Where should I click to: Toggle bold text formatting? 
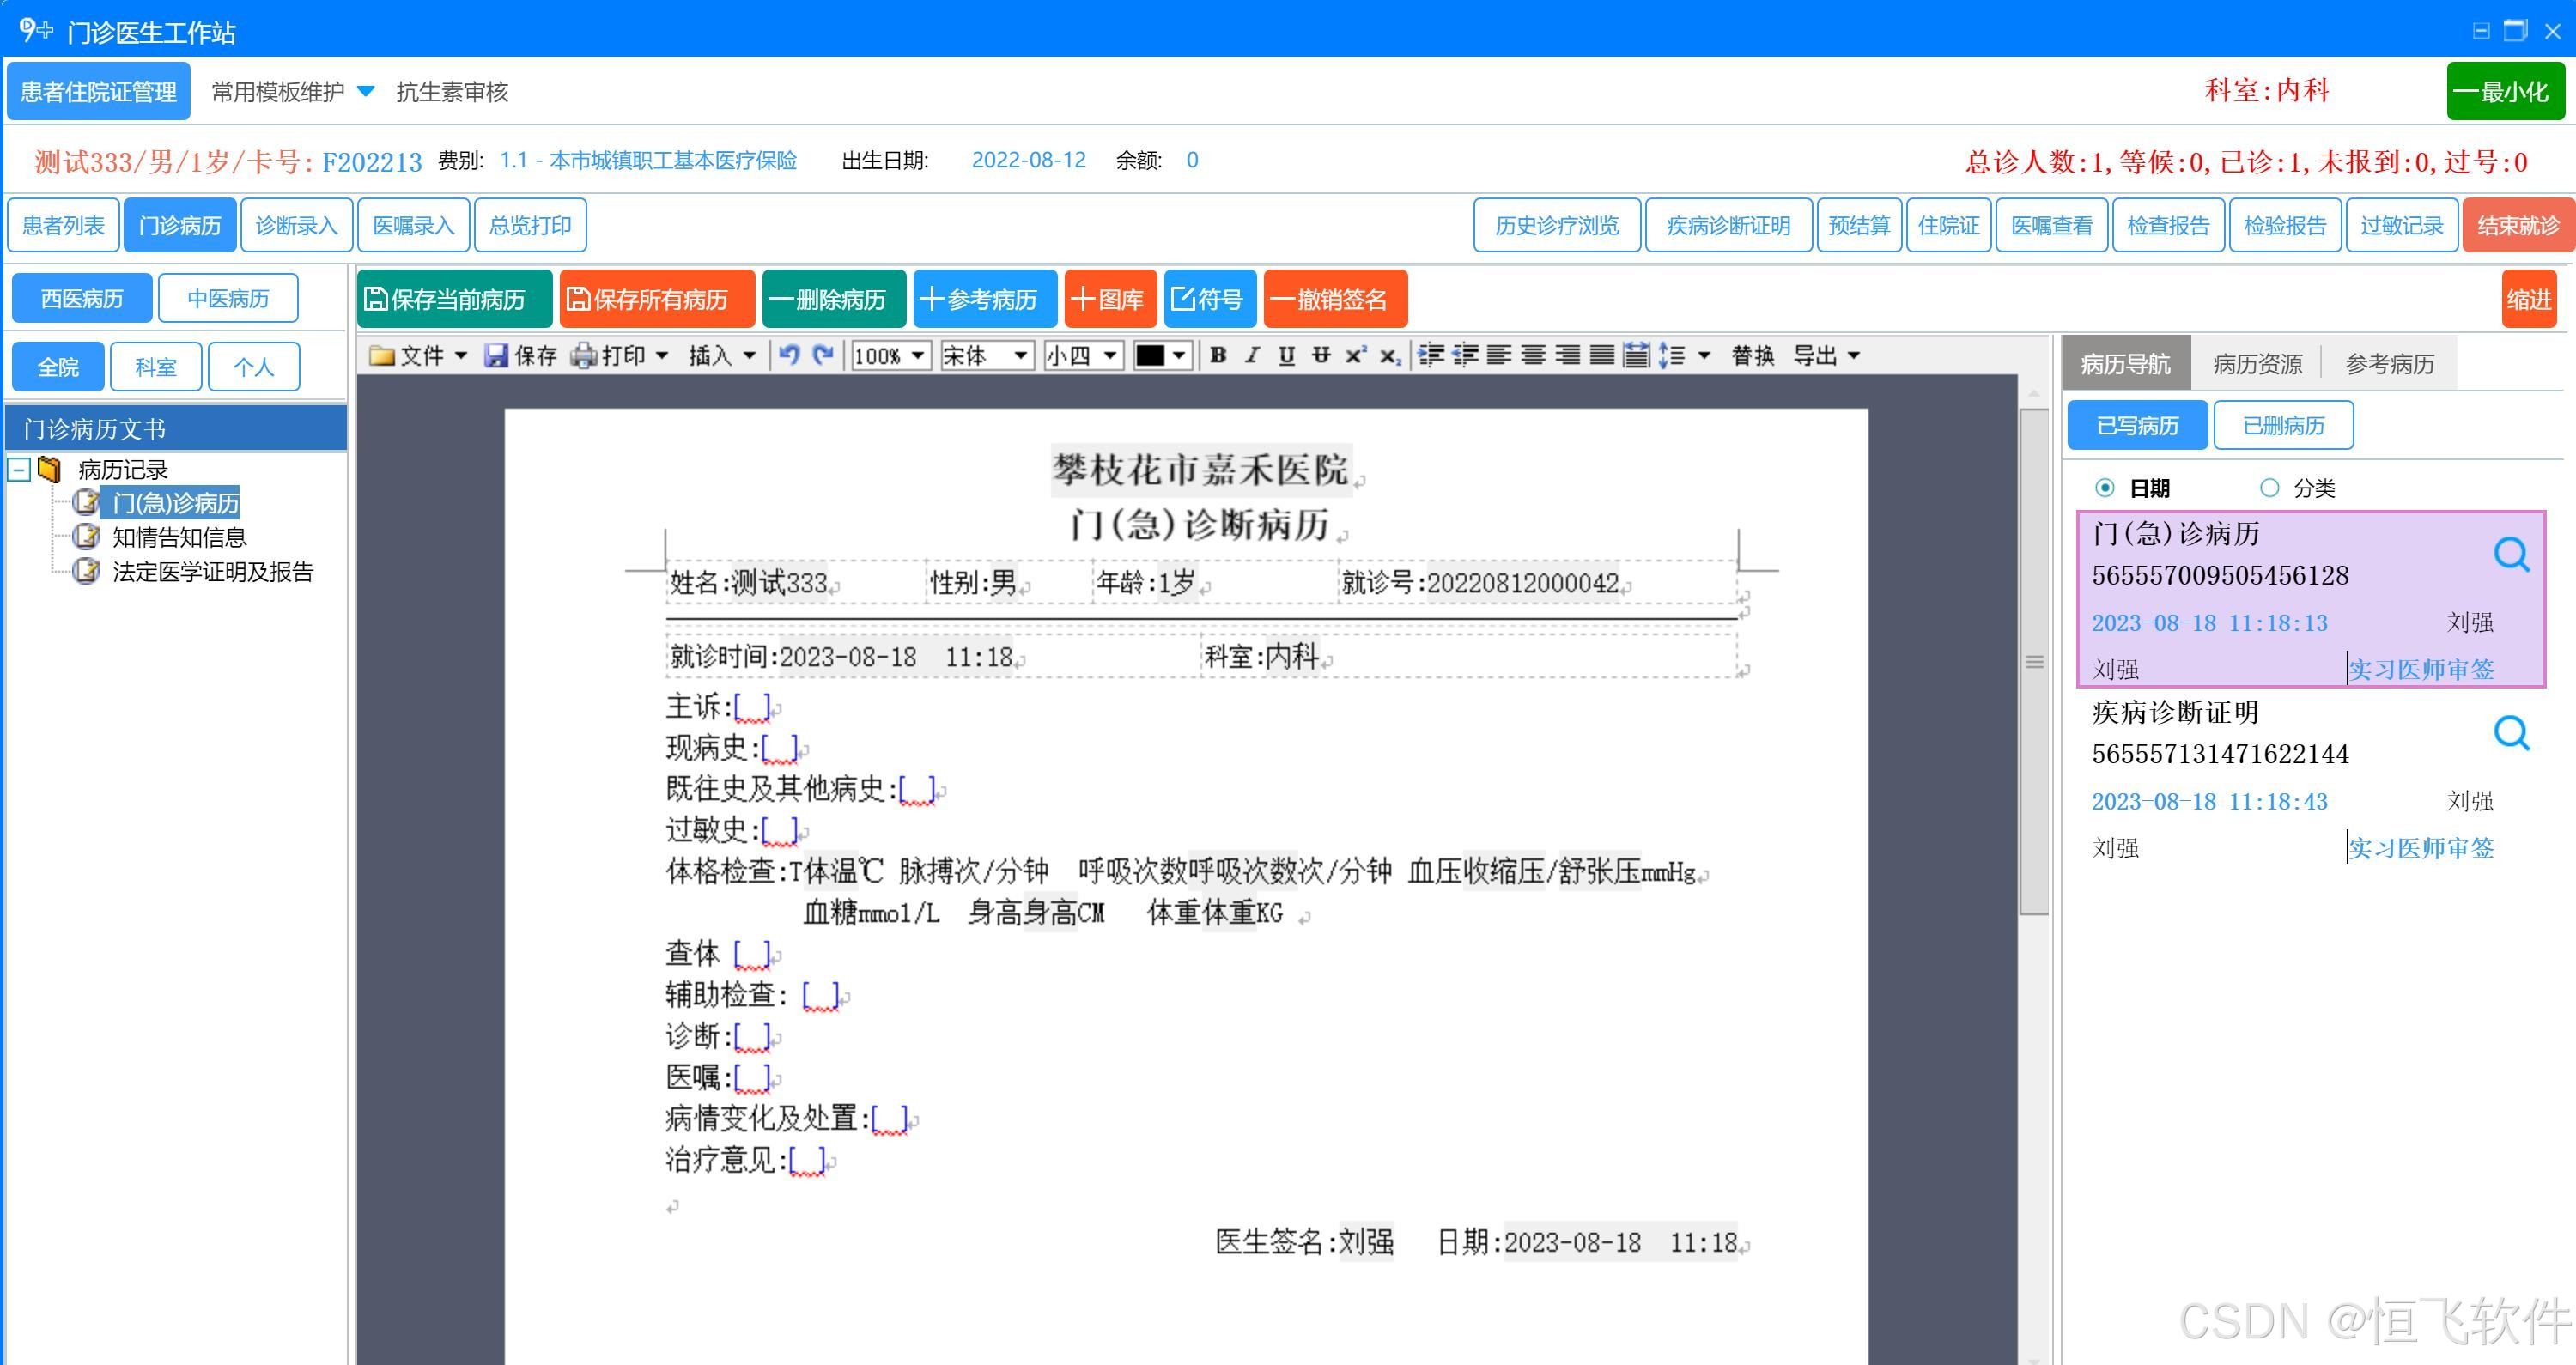pyautogui.click(x=1218, y=355)
